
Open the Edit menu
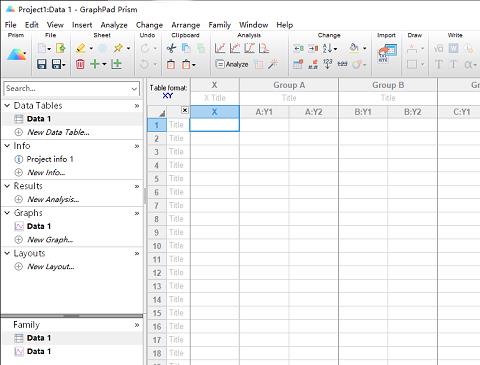click(x=32, y=25)
